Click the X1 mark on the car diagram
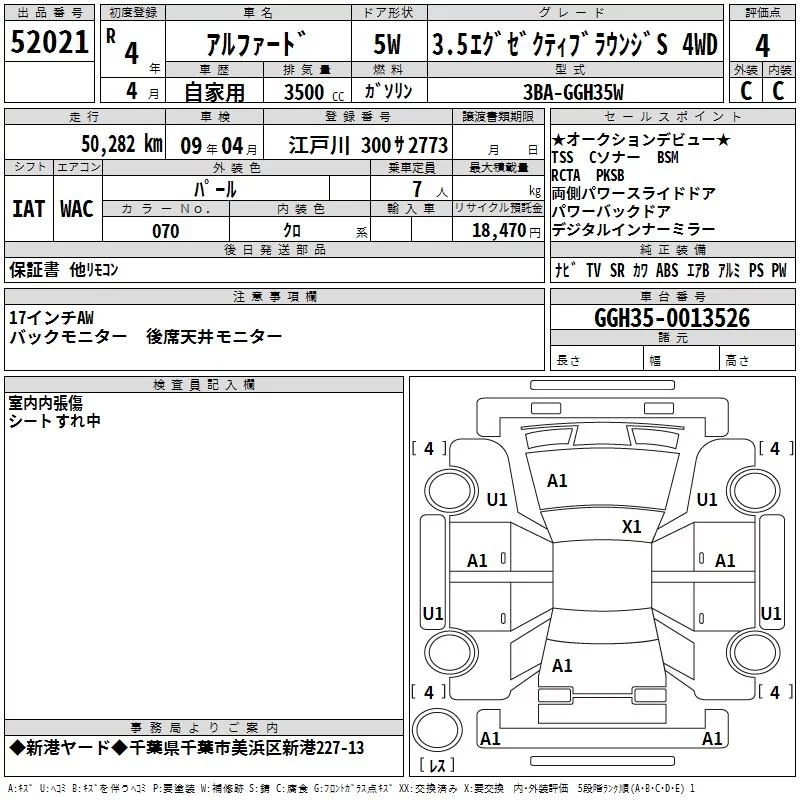 pos(631,527)
